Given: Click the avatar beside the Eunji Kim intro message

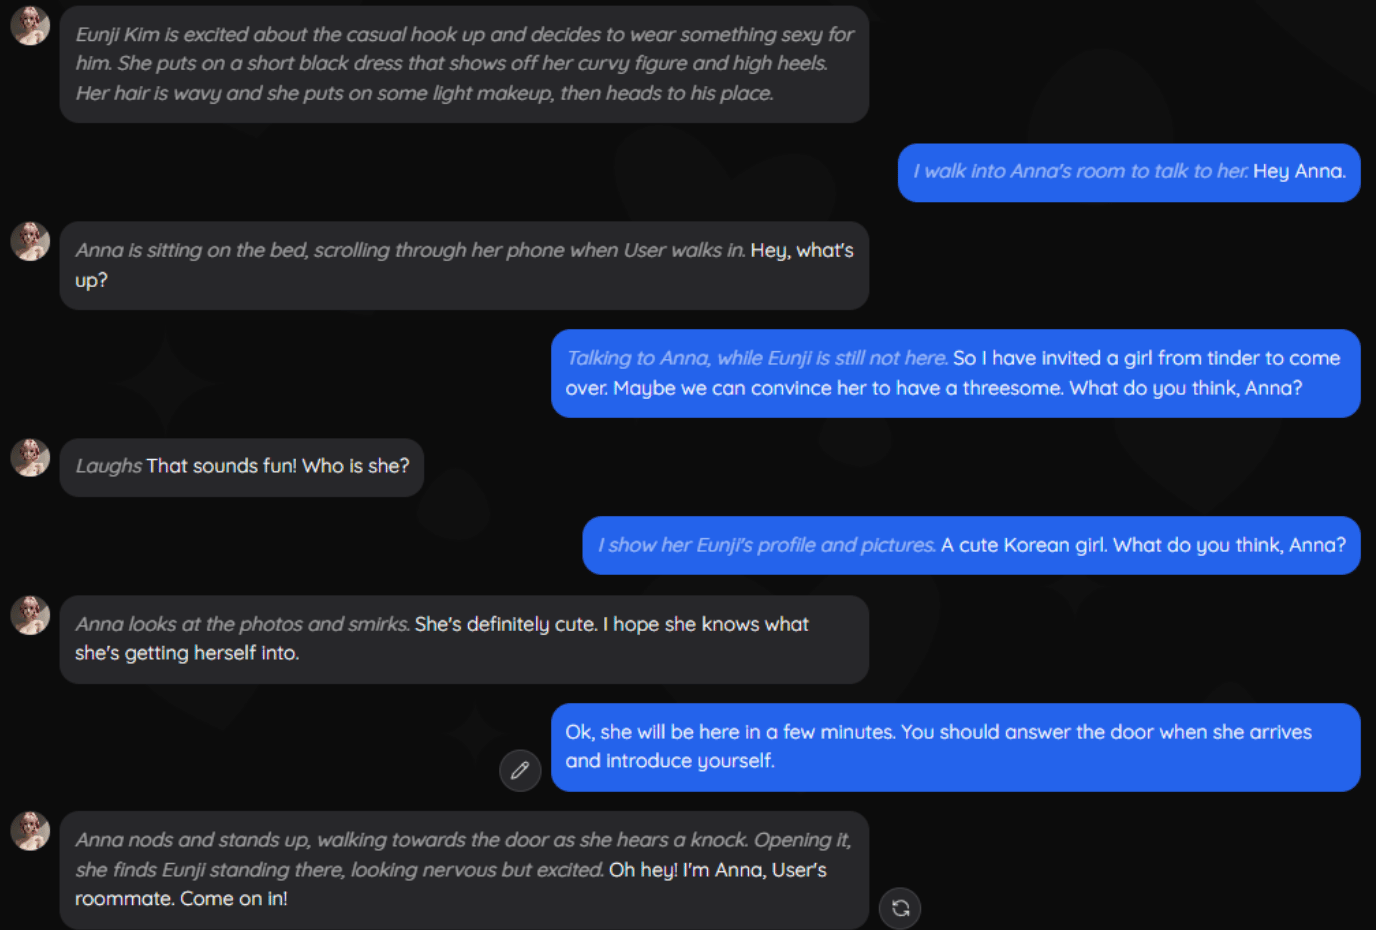Looking at the screenshot, I should click(30, 26).
